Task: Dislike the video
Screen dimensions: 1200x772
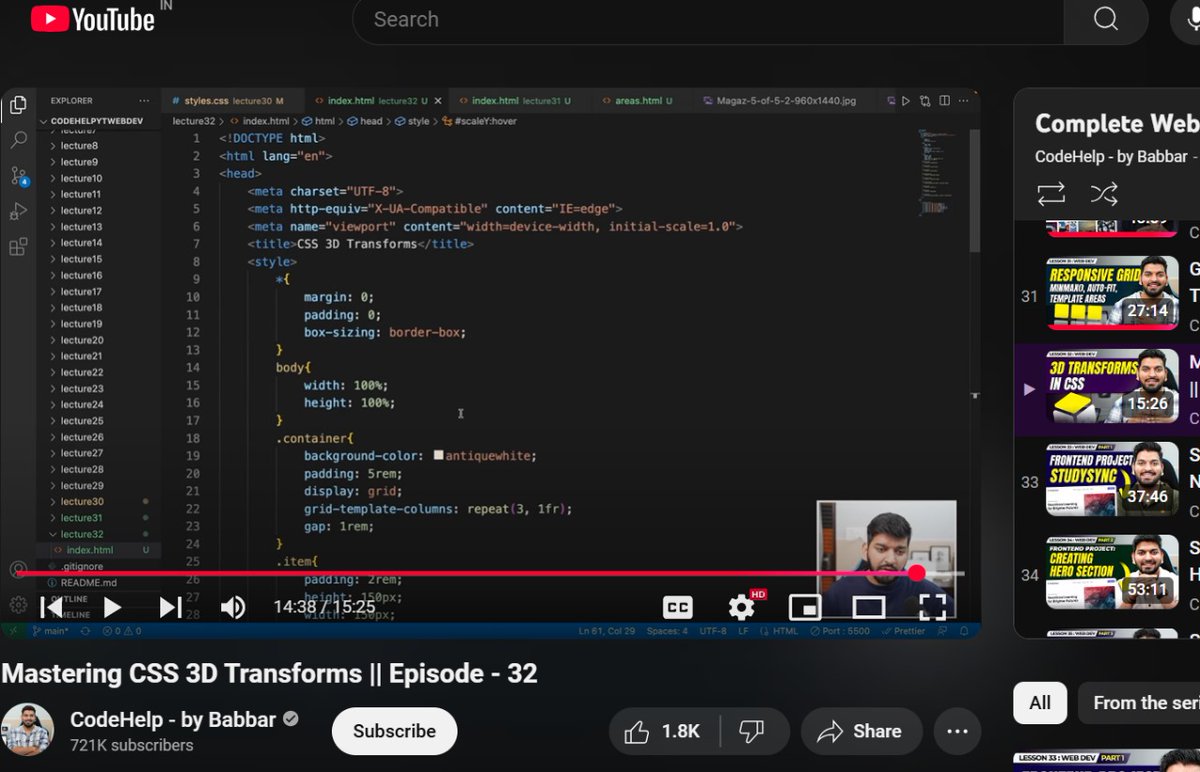Action: pos(751,732)
